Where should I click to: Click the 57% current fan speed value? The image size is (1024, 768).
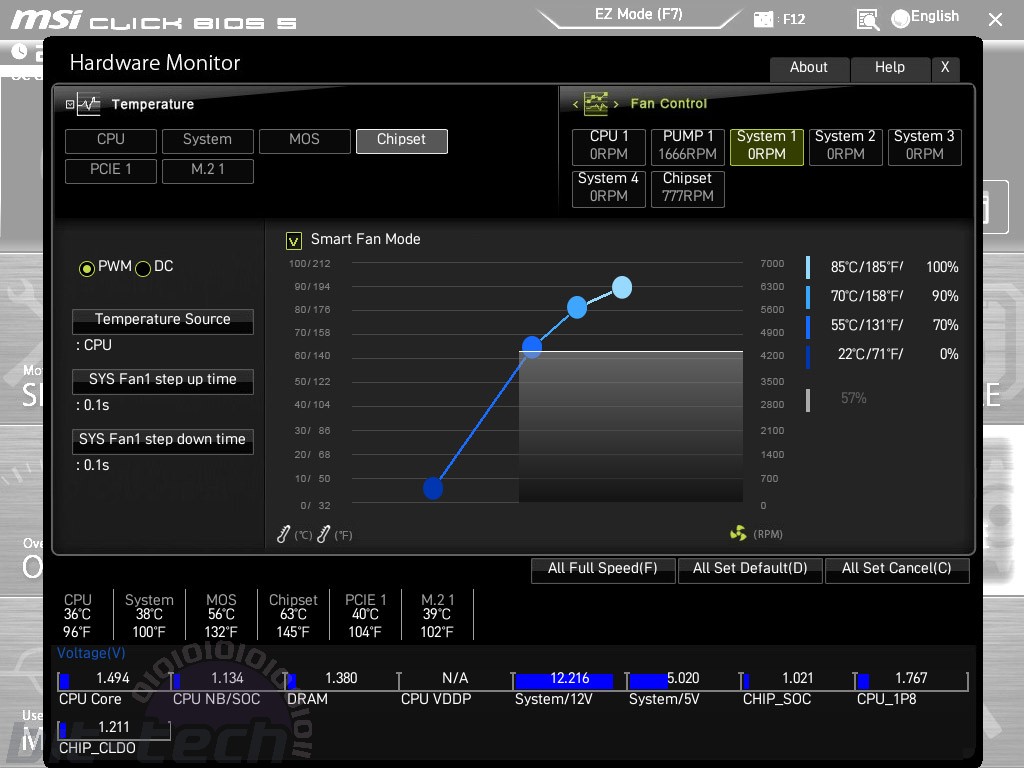pyautogui.click(x=854, y=398)
